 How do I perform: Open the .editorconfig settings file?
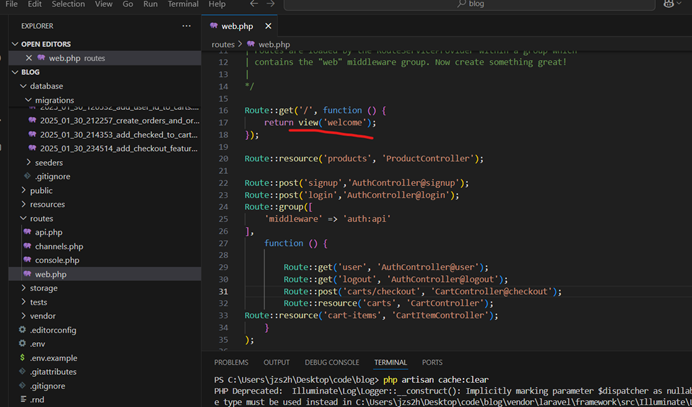tap(53, 330)
